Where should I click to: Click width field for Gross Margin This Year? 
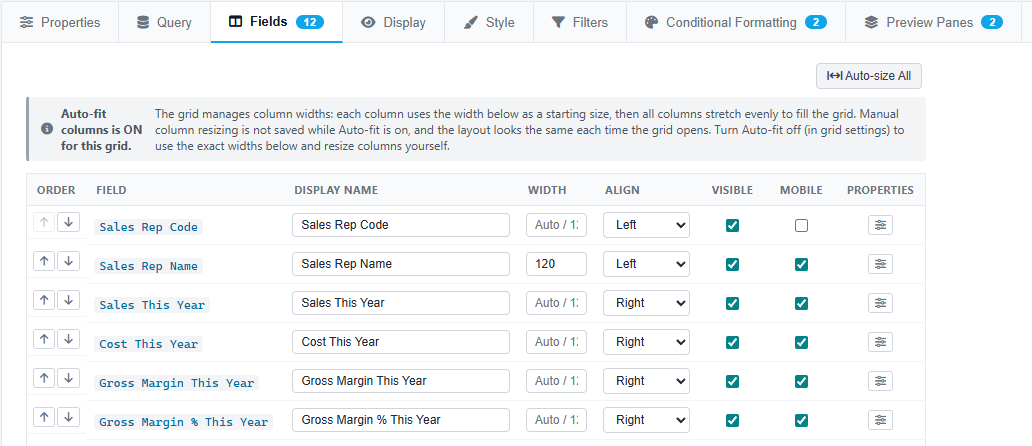556,381
